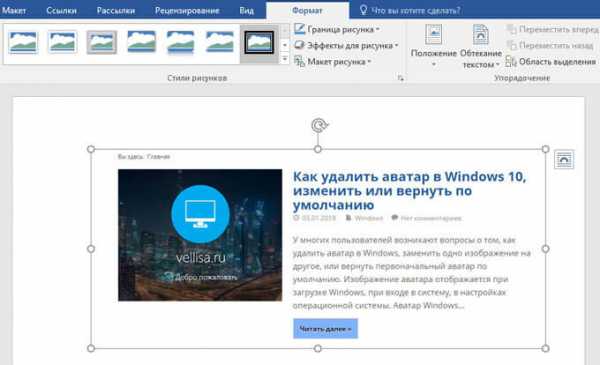Click the picture border pencil icon
600x365 pixels.
pos(299,29)
